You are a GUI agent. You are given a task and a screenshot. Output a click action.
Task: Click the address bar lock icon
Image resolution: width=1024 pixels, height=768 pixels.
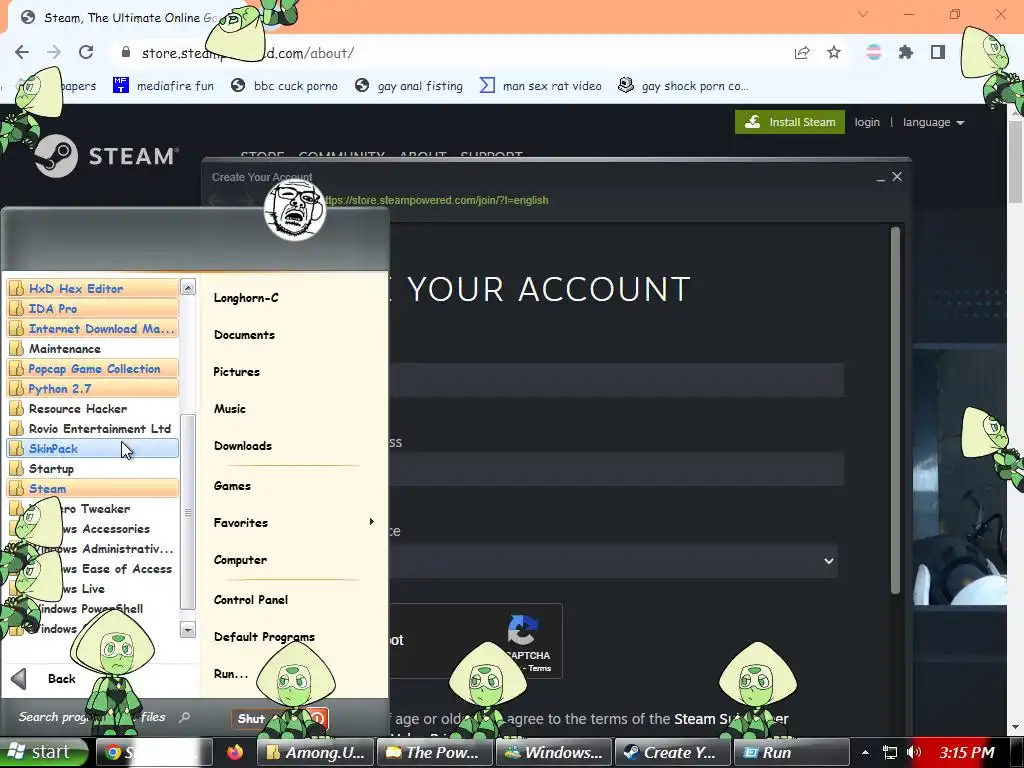[x=126, y=52]
